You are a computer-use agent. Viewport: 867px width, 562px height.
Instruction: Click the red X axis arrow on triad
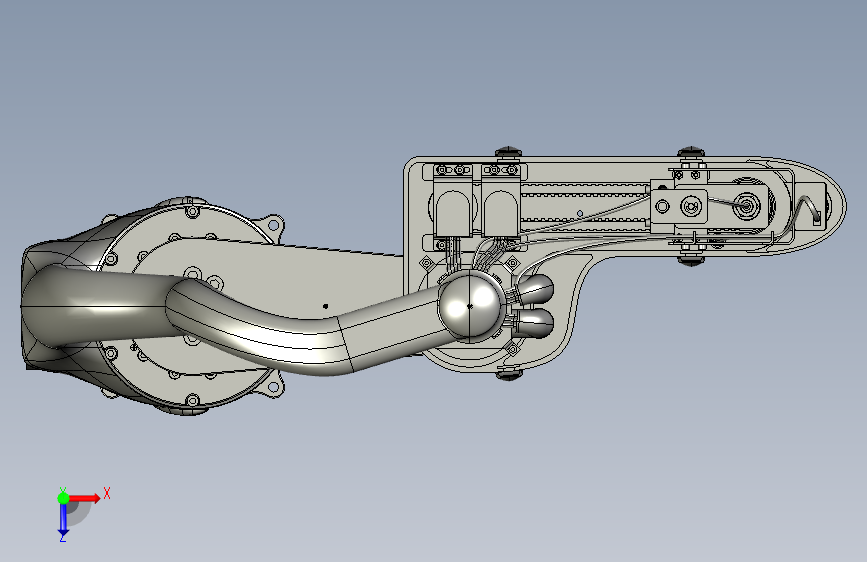pos(84,498)
